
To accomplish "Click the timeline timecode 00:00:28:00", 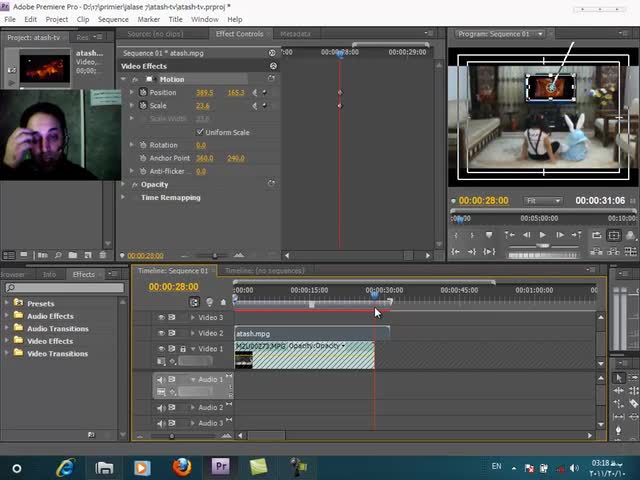I will [x=173, y=287].
